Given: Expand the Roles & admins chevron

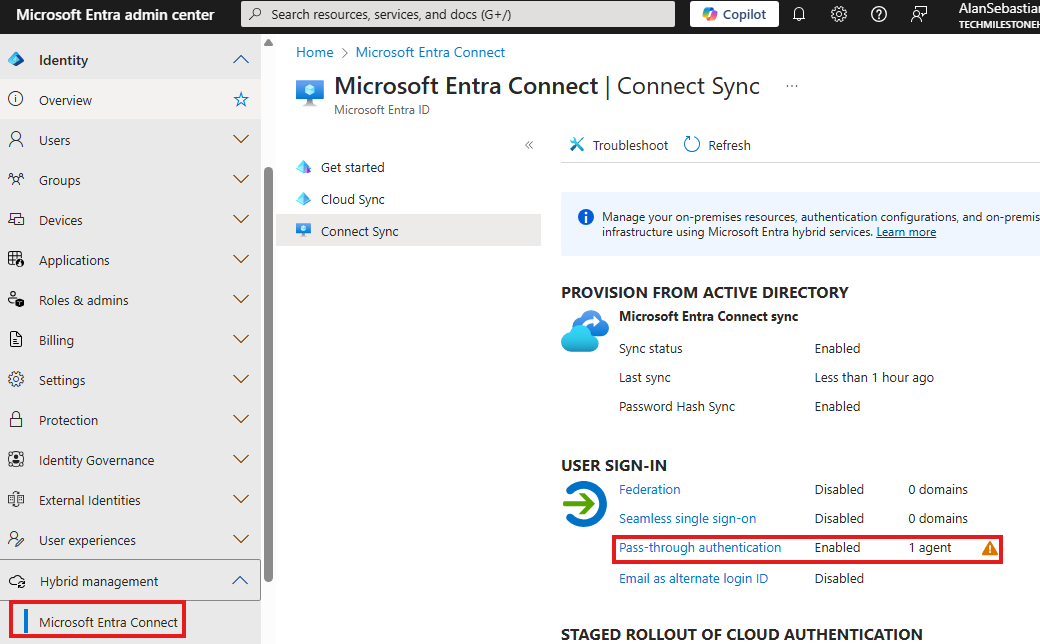Looking at the screenshot, I should [241, 299].
